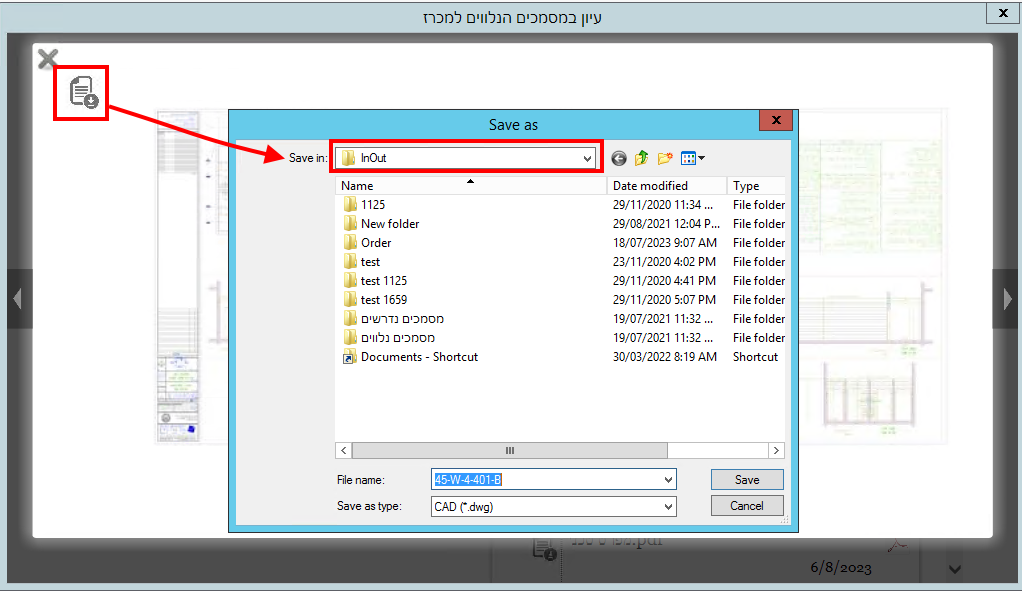The width and height of the screenshot is (1022, 591).
Task: Open the 'Save as type' CAD (*.dwg) dropdown
Action: (x=668, y=506)
